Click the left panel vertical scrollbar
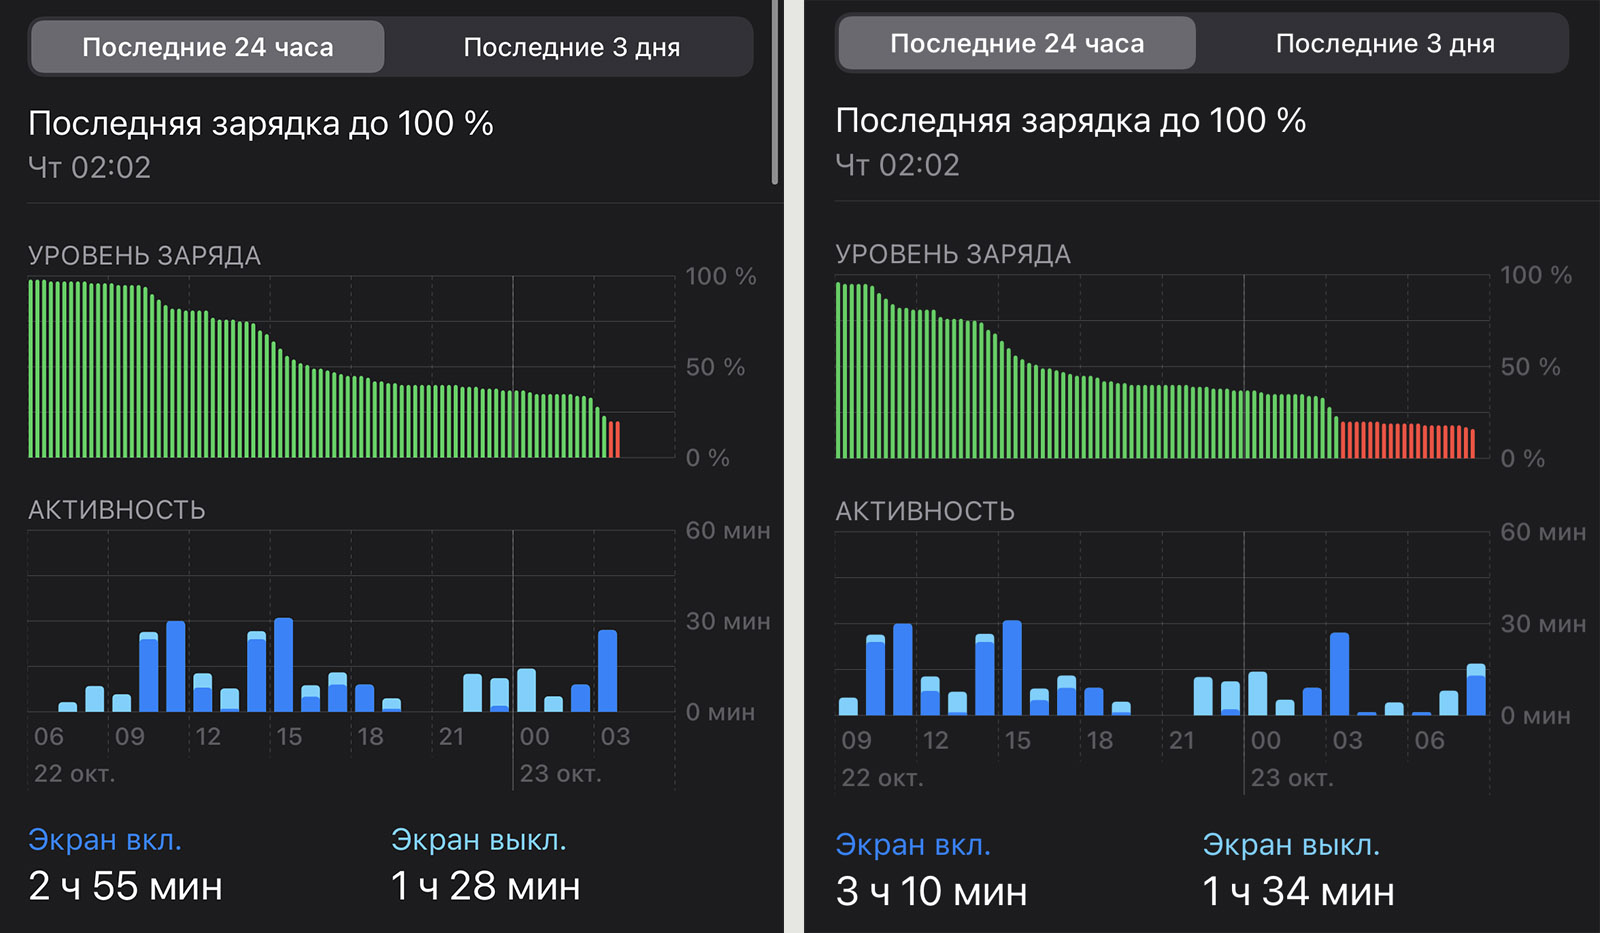 coord(775,92)
